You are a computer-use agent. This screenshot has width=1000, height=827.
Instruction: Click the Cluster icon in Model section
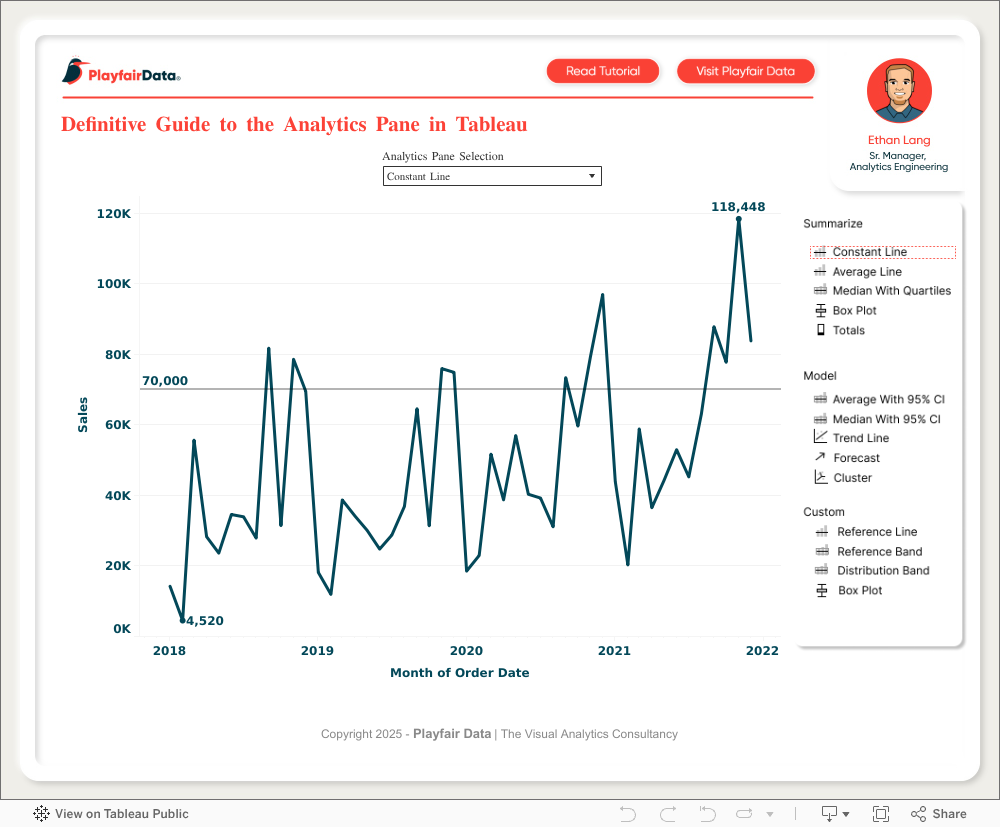pyautogui.click(x=820, y=477)
